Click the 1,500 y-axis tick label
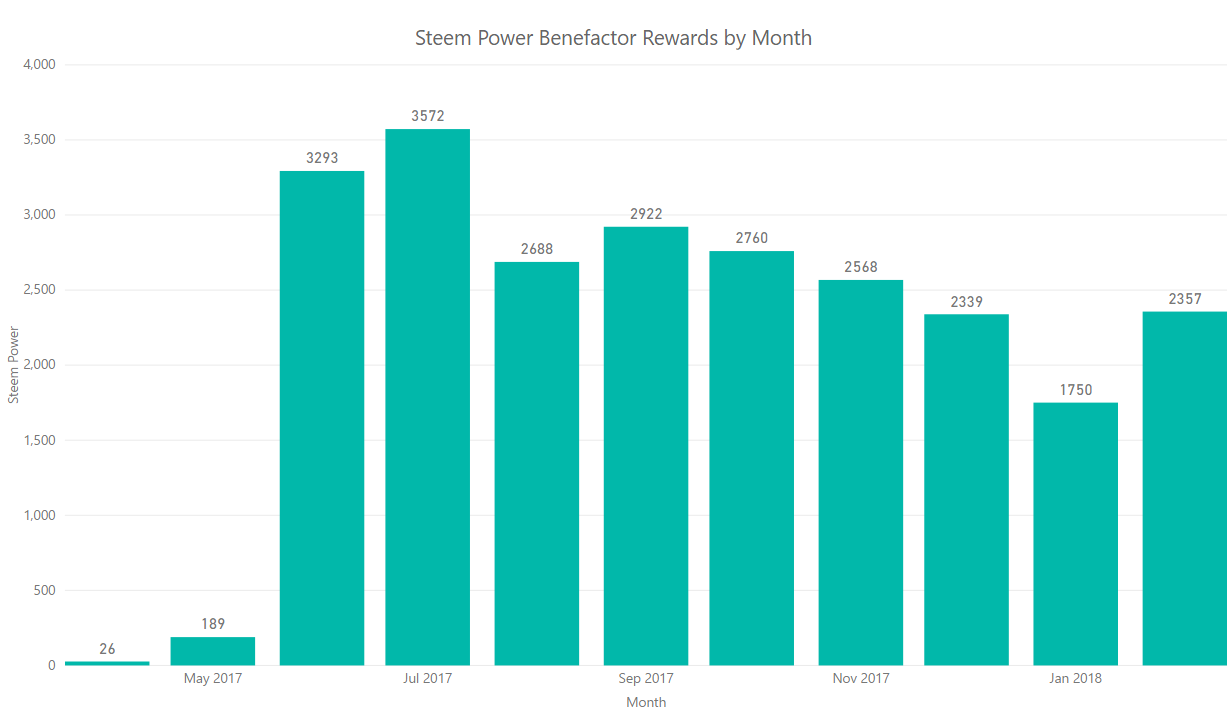The height and width of the screenshot is (714, 1231). (39, 440)
